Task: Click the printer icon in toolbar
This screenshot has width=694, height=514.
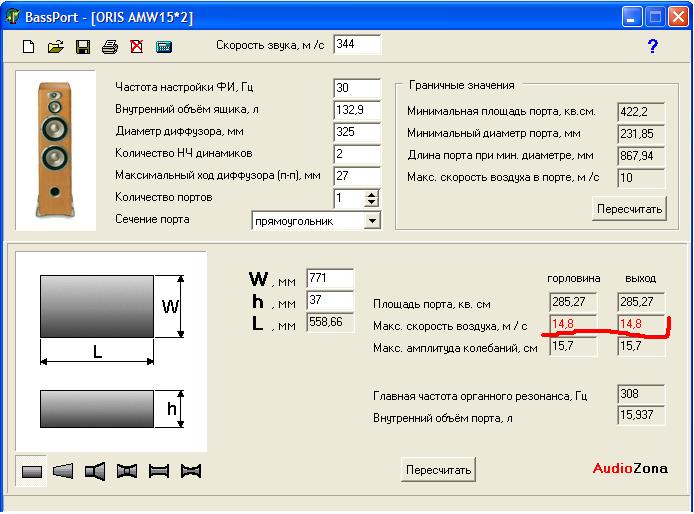Action: pyautogui.click(x=110, y=46)
